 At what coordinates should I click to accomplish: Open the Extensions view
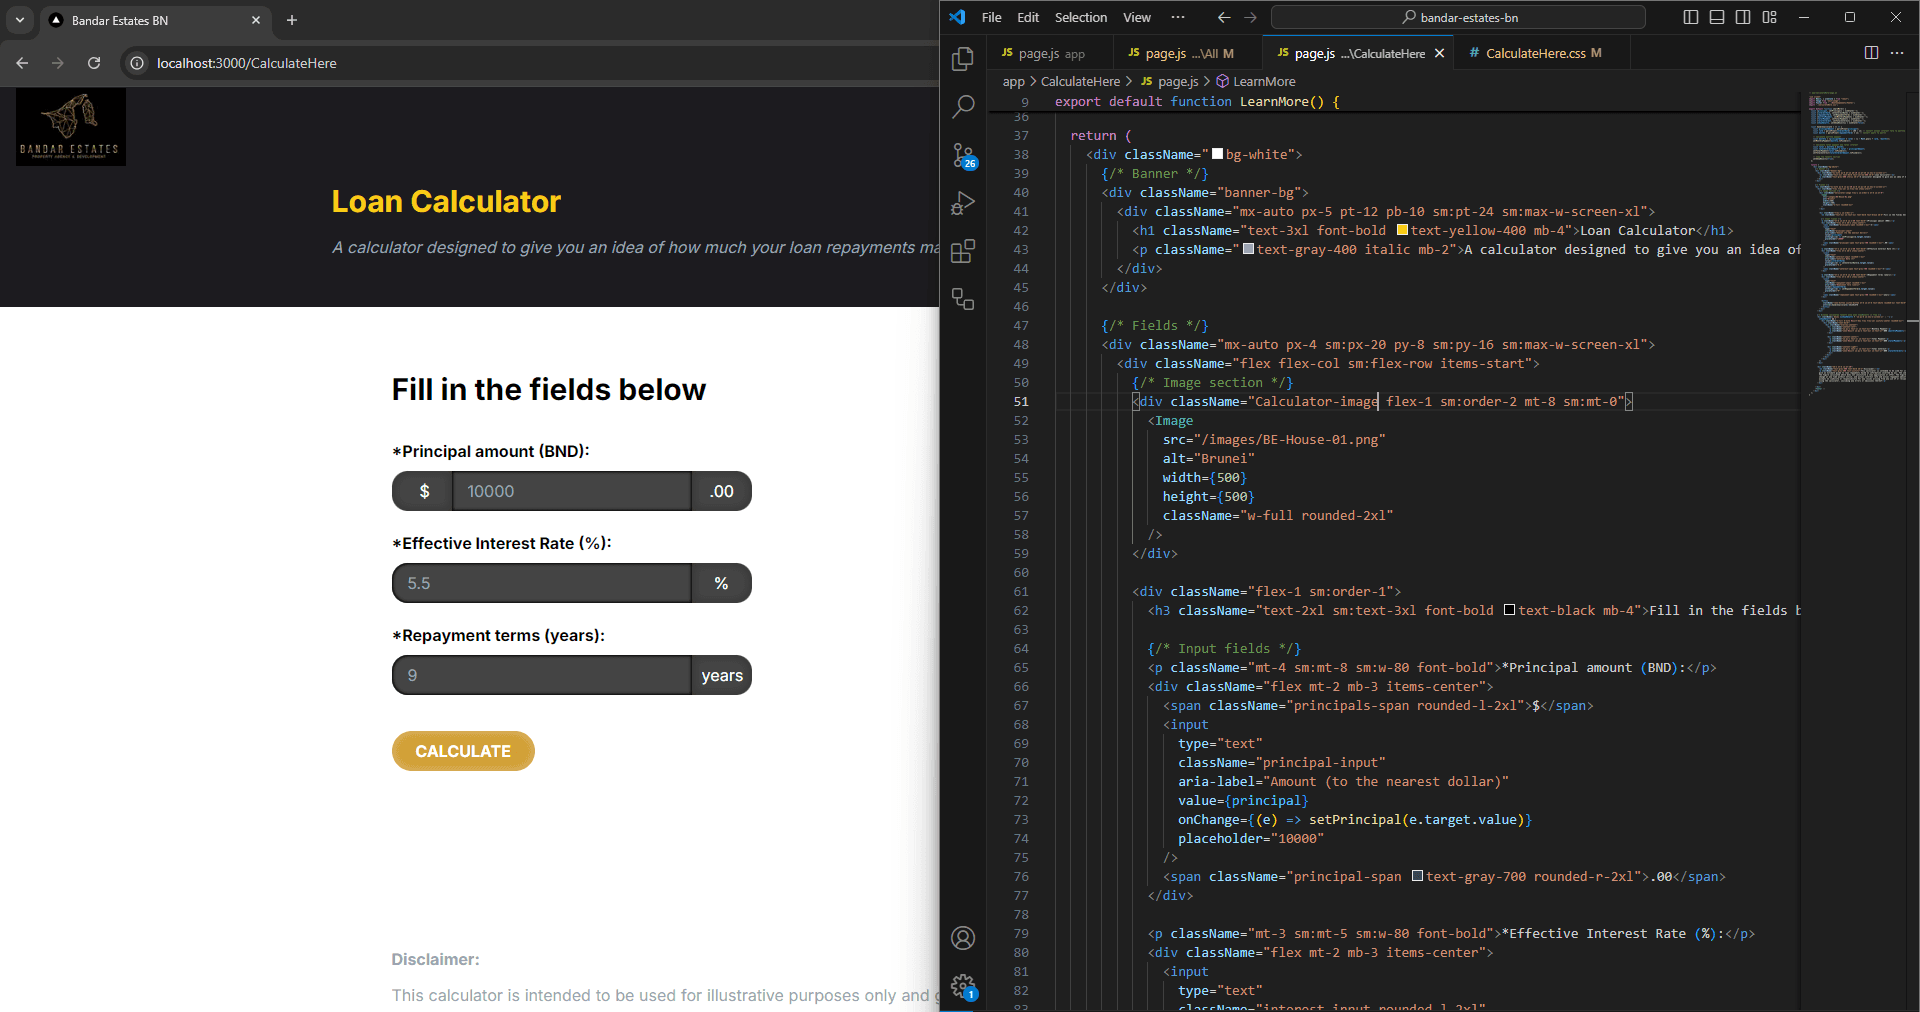click(x=963, y=251)
